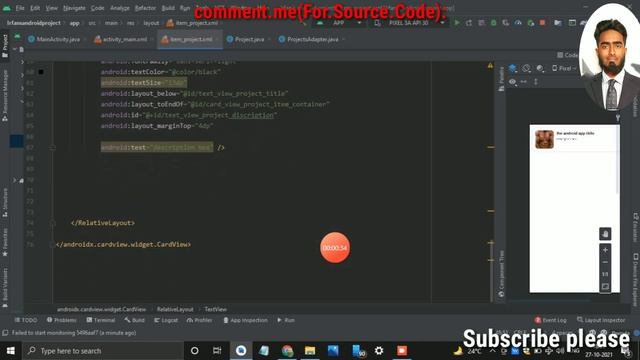640x360 pixels.
Task: Click the black color swatch in the gutter
Action: coord(41,72)
